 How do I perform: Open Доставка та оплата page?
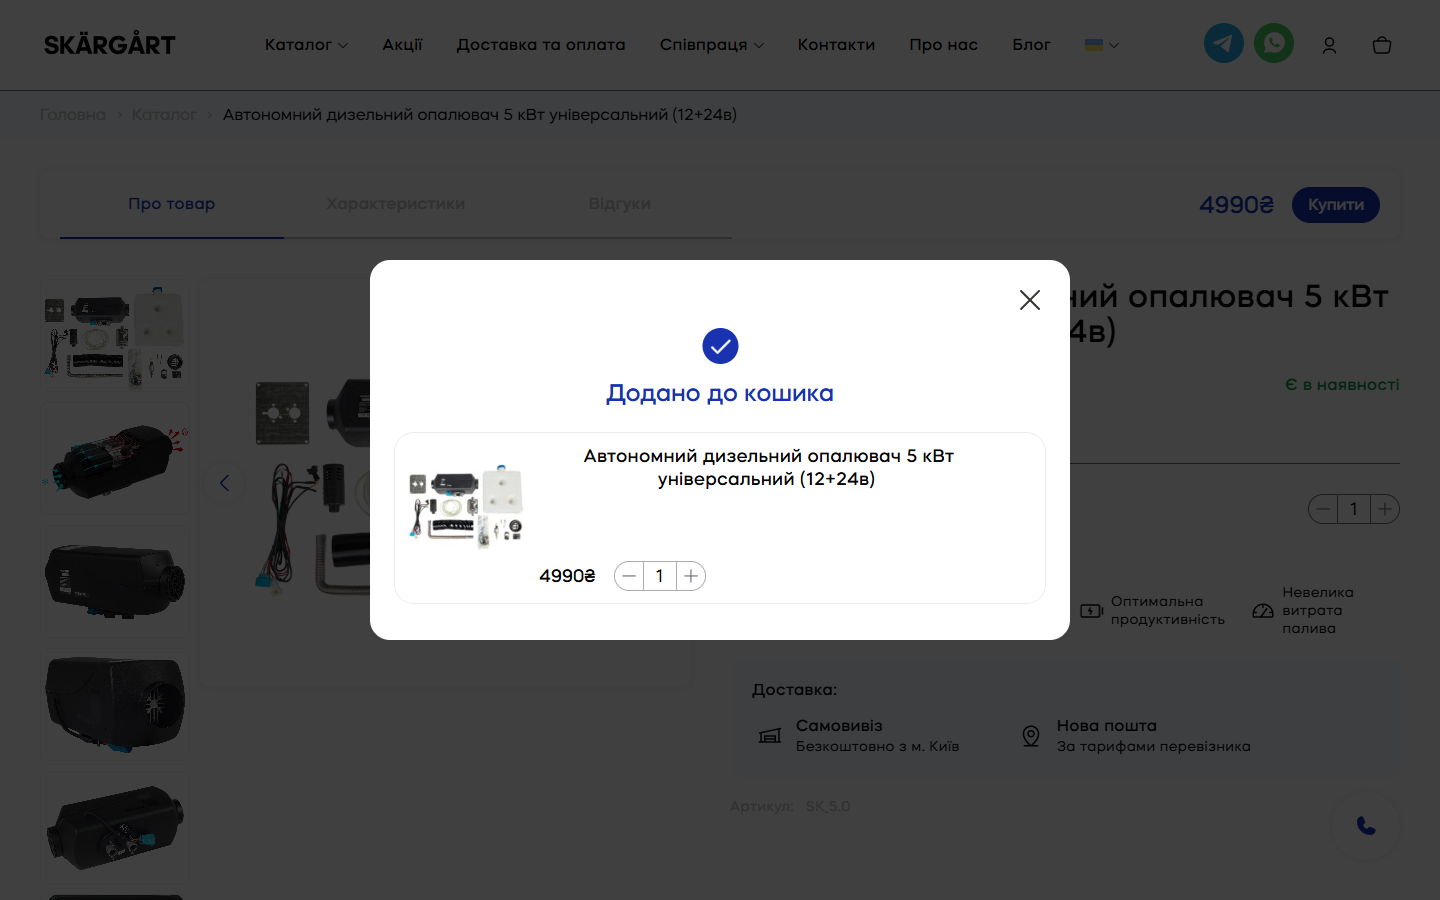point(541,45)
